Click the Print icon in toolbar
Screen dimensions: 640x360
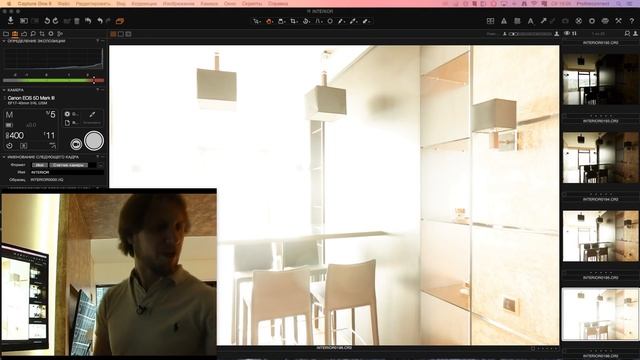[605, 21]
